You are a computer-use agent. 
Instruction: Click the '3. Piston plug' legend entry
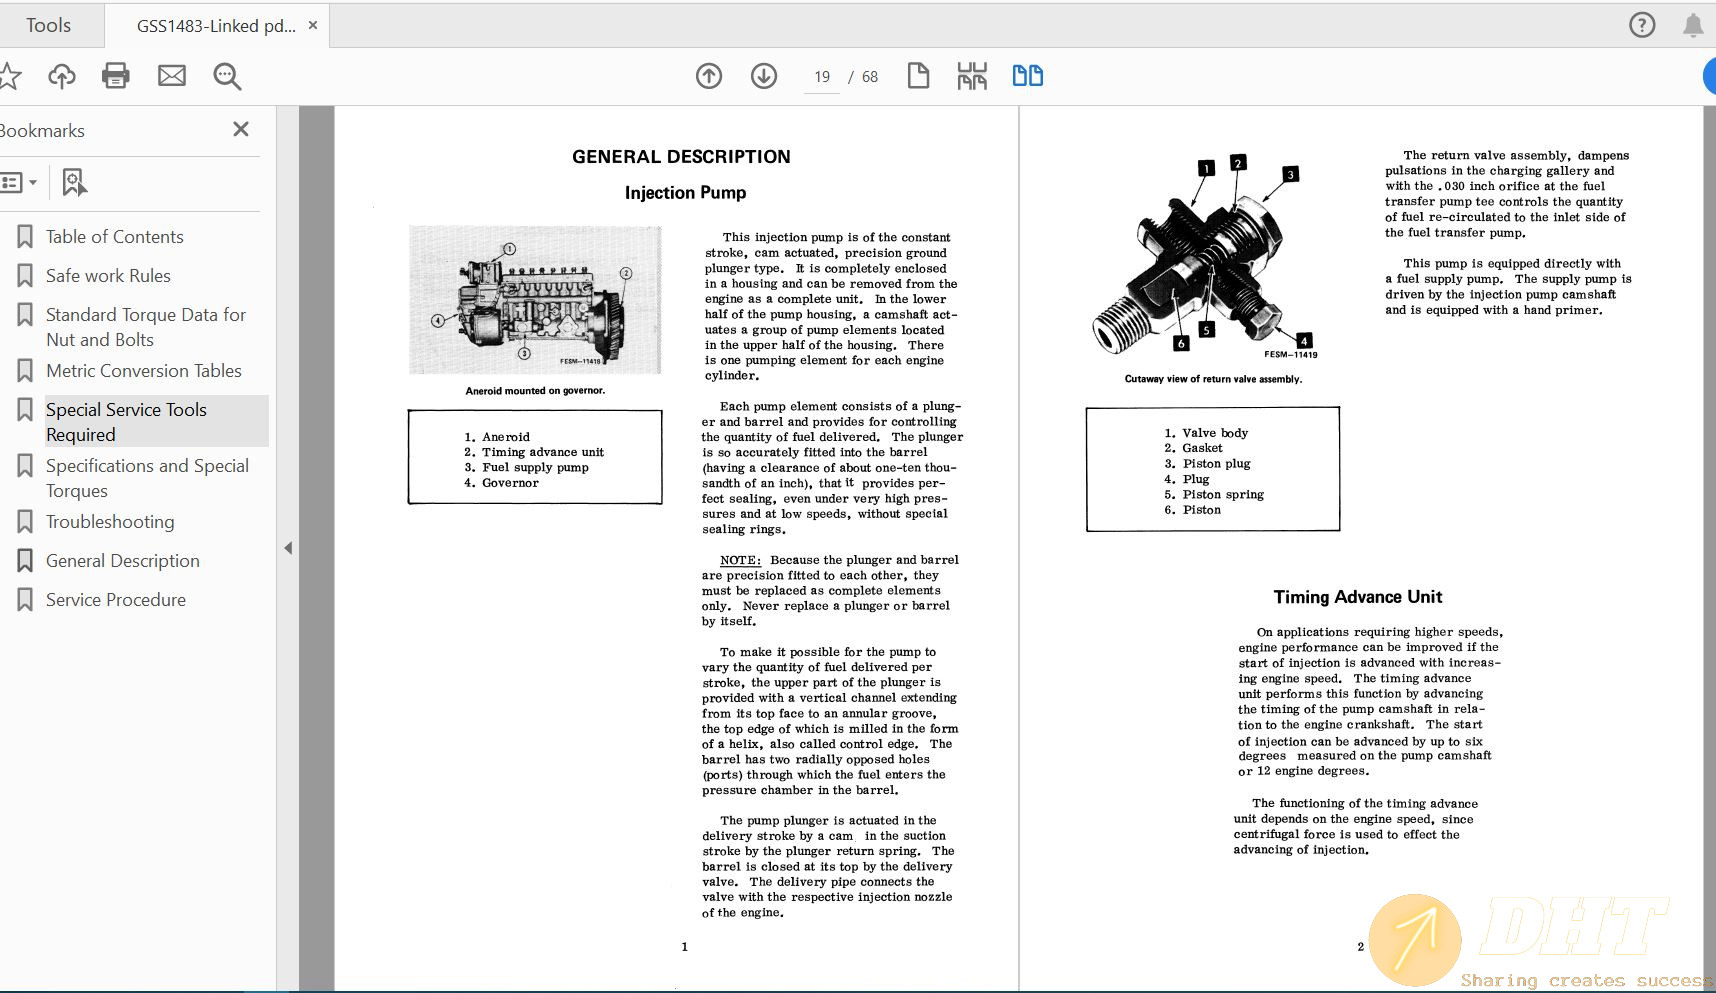coord(1207,463)
